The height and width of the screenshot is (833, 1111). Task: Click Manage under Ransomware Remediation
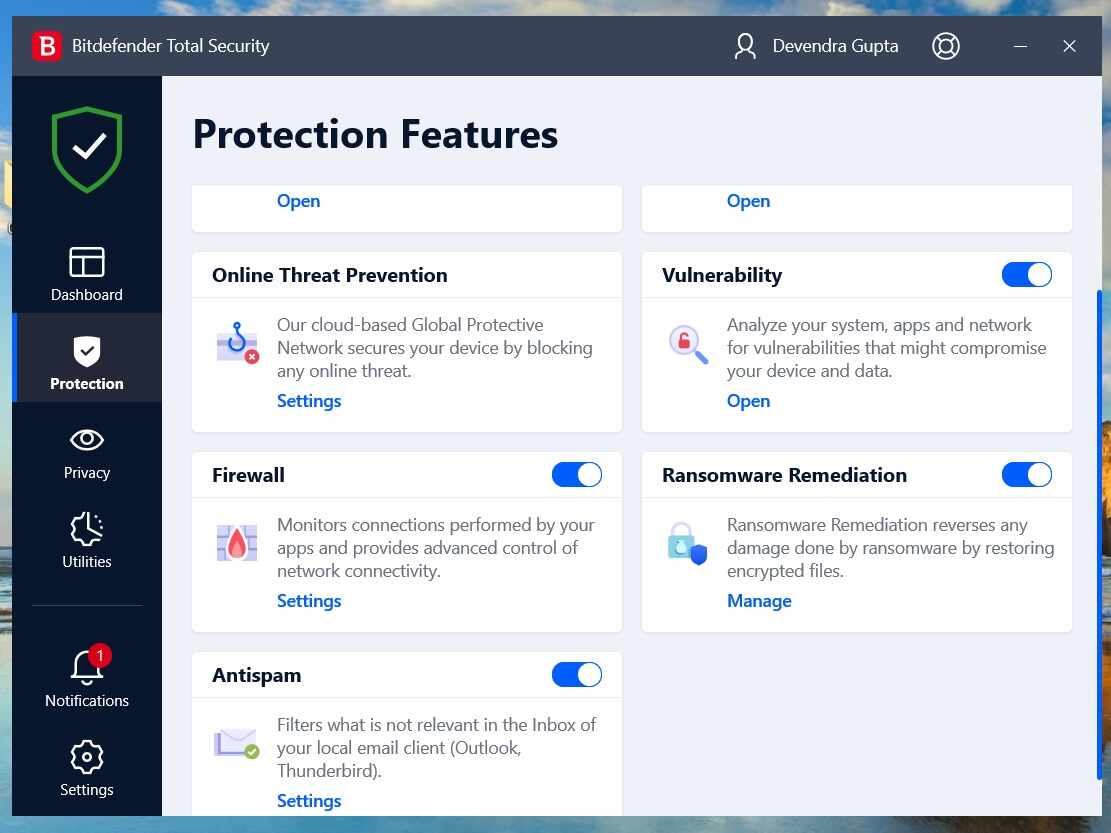click(759, 600)
